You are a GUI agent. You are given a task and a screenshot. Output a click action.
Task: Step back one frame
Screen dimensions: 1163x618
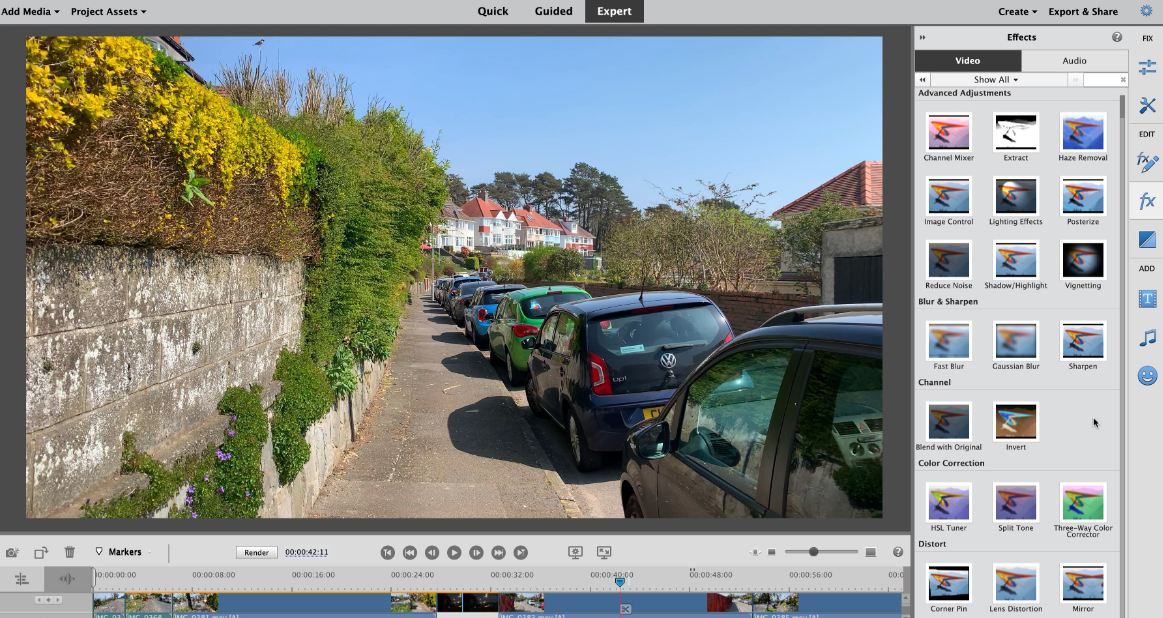pyautogui.click(x=432, y=552)
